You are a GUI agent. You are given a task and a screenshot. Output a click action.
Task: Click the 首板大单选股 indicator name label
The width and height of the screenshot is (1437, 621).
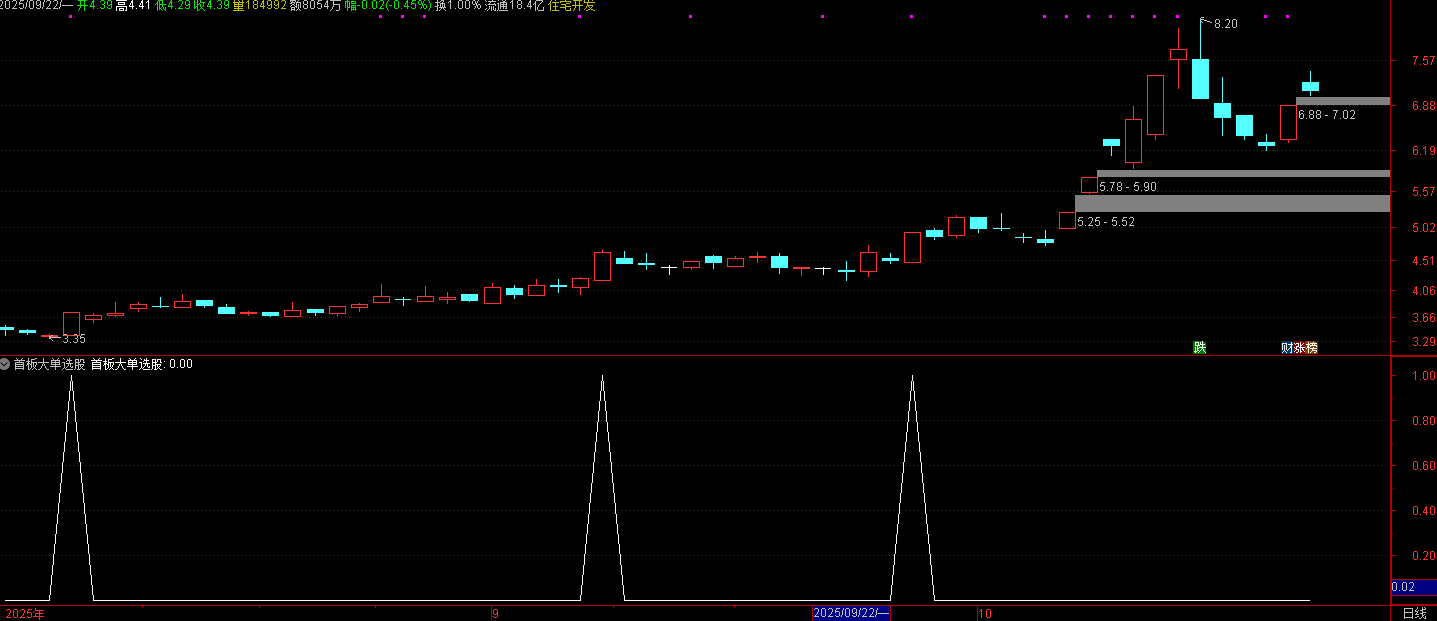(x=49, y=364)
